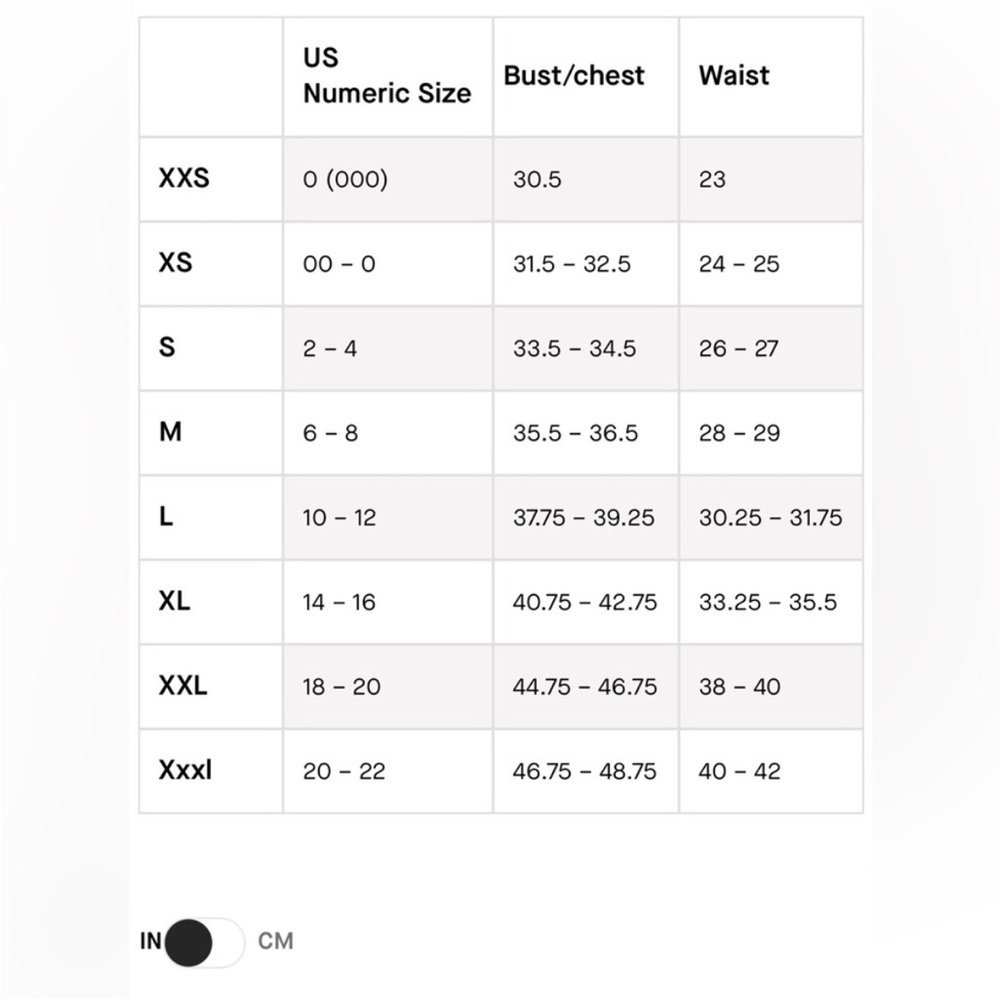
Task: Click the 0 (000) numeric size cell
Action: (x=345, y=179)
